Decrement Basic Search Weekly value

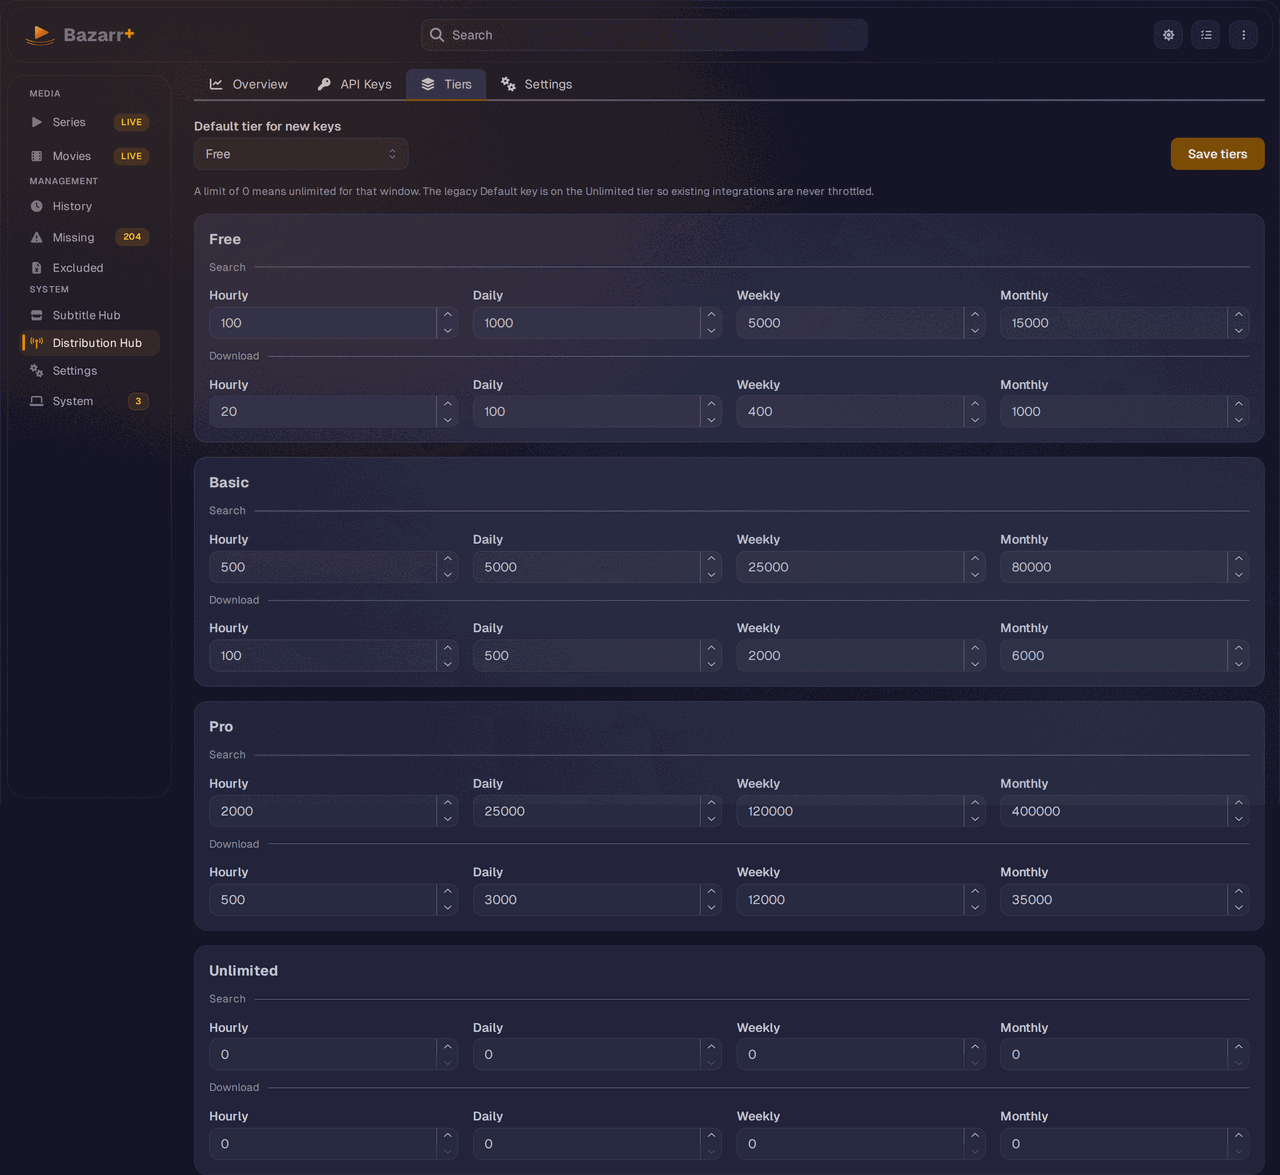tap(975, 575)
